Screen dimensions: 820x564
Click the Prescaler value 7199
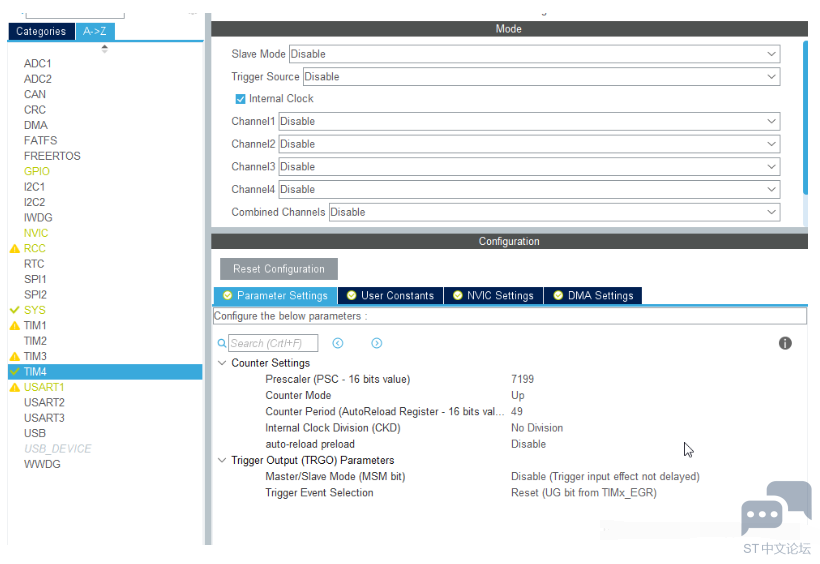coord(522,379)
